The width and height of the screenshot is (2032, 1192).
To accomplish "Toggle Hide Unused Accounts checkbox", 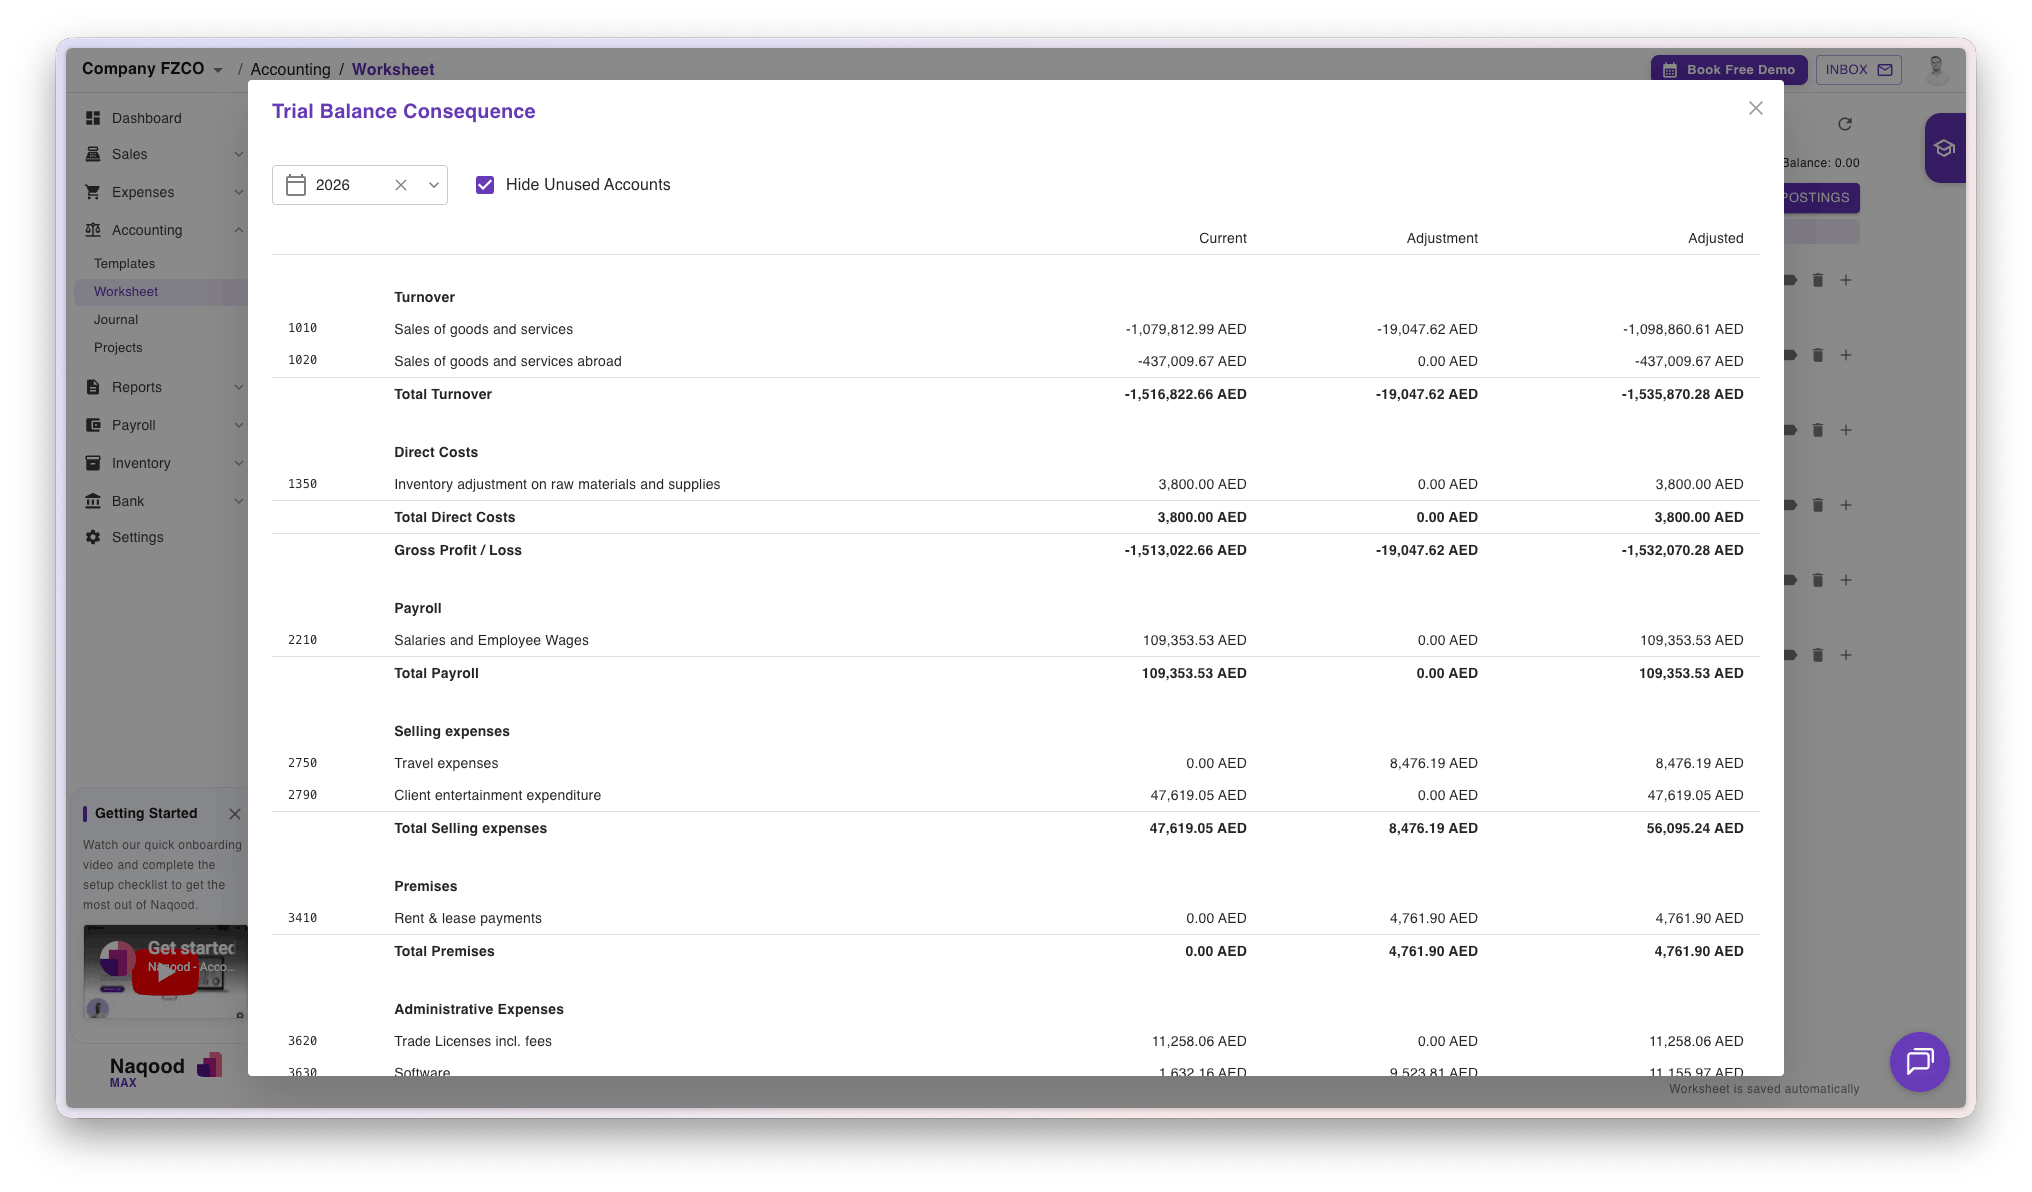I will coord(485,185).
